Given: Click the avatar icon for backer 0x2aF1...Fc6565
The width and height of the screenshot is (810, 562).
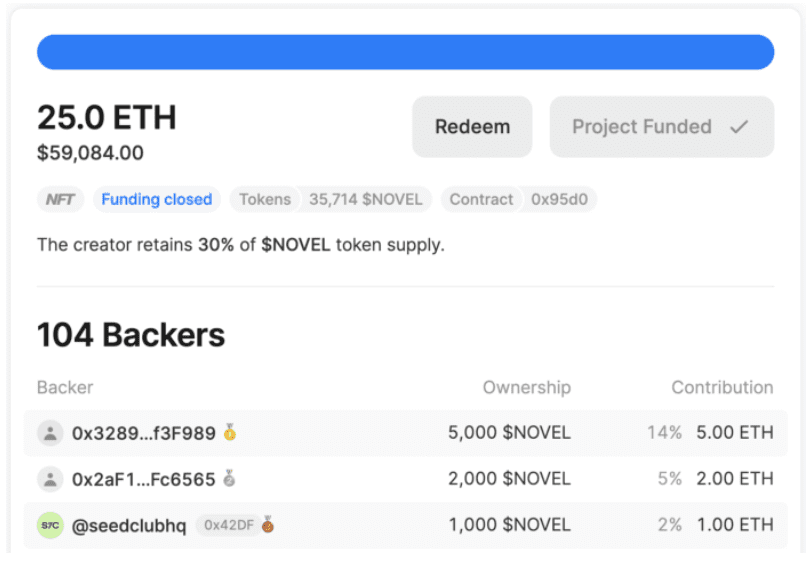Looking at the screenshot, I should coord(50,479).
